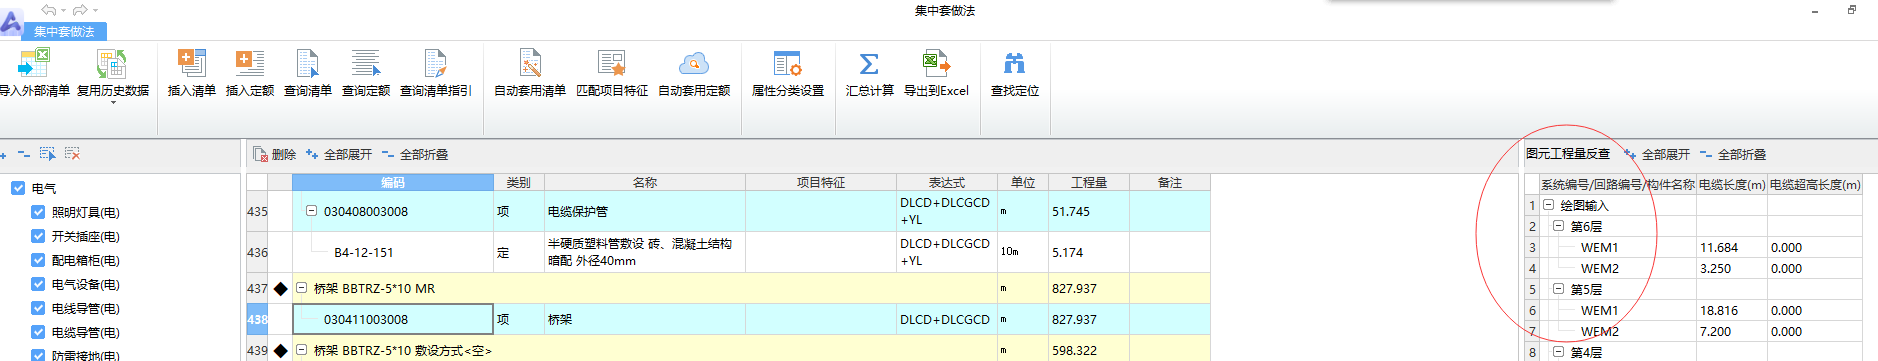Toggle the 电气 checkbox
This screenshot has width=1878, height=361.
tap(18, 188)
